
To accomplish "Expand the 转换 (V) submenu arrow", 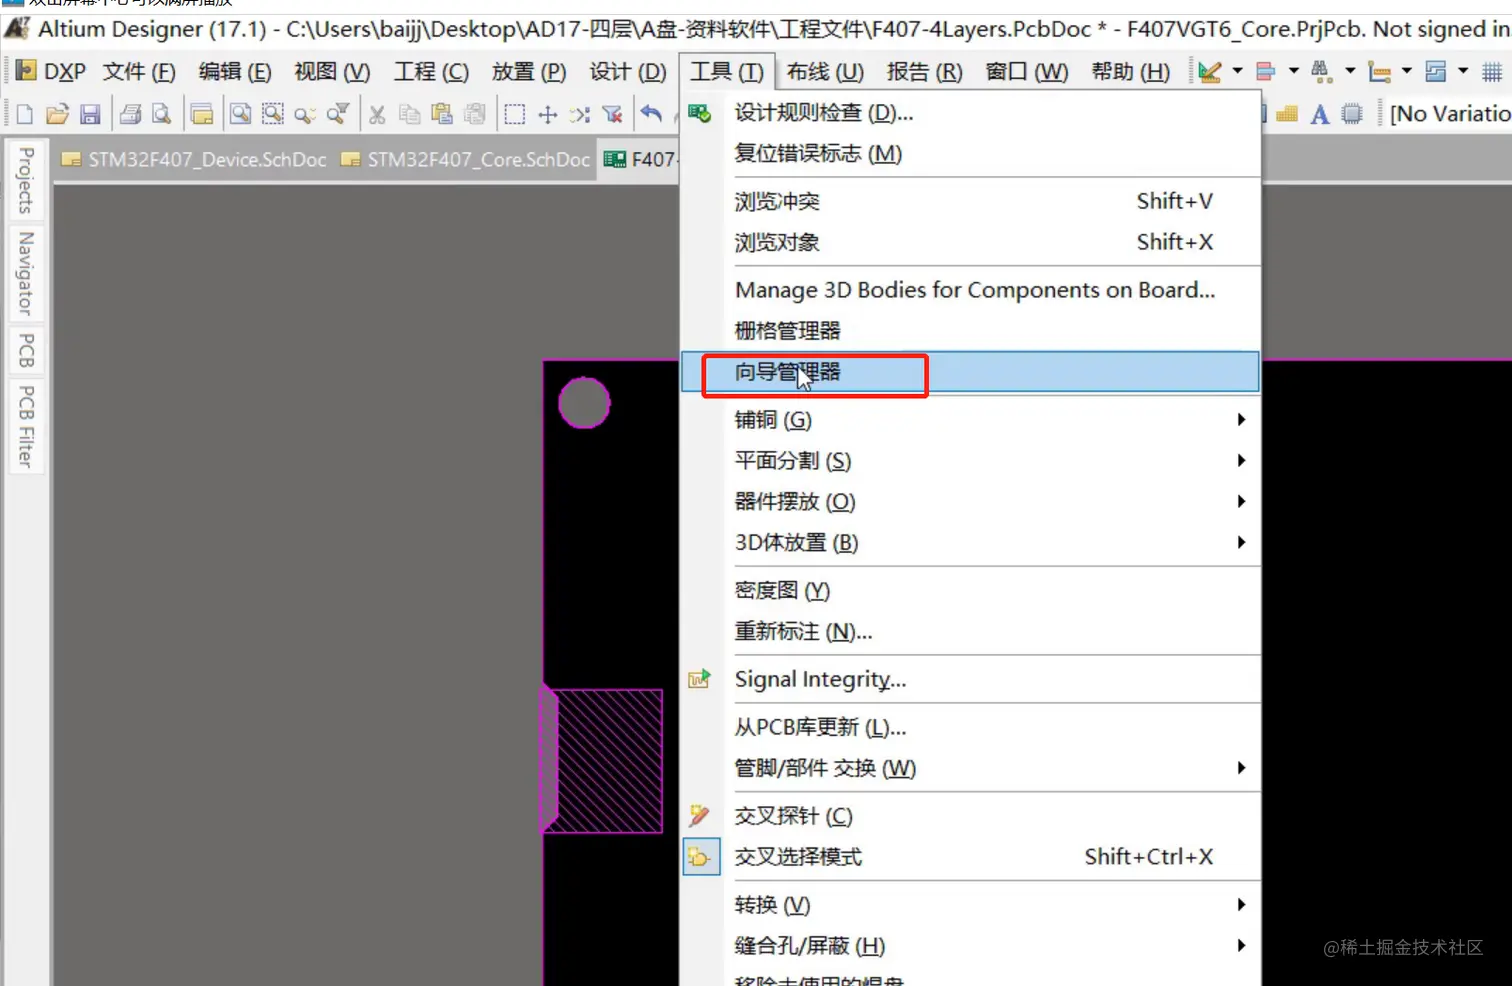I will (x=1241, y=905).
